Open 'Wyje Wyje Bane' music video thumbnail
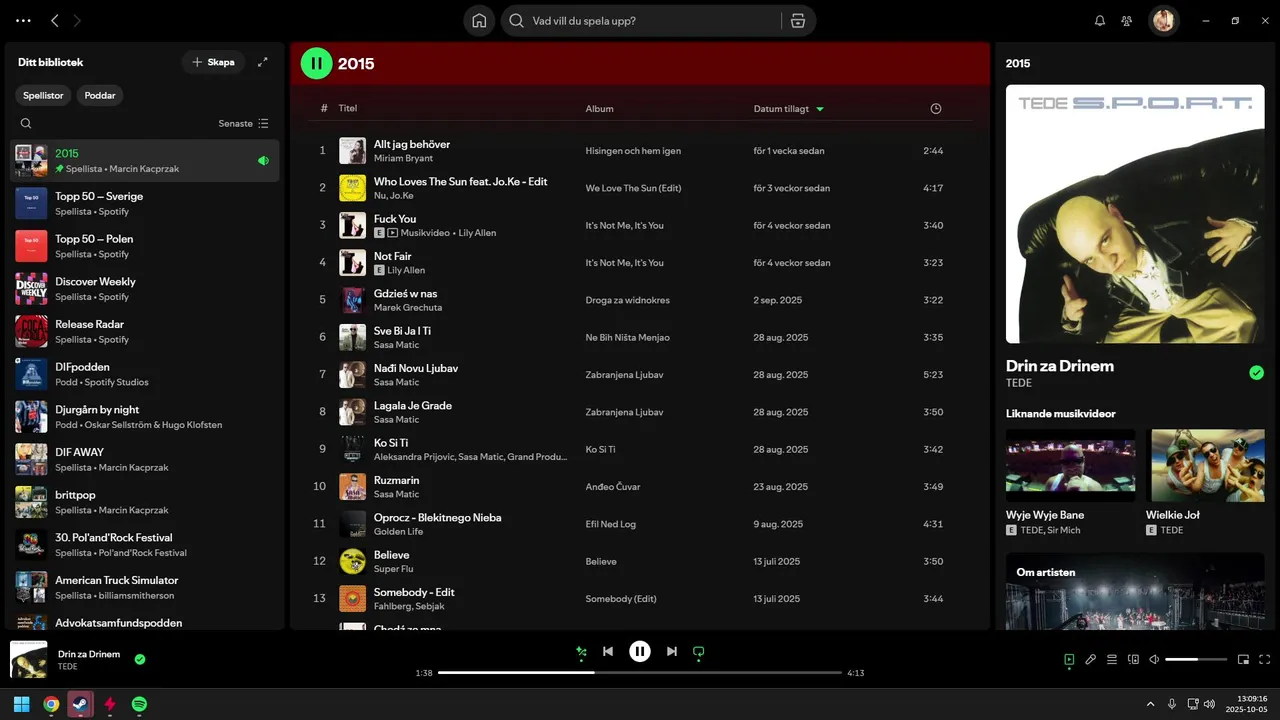Screen dimensions: 1280x720 click(1070, 466)
